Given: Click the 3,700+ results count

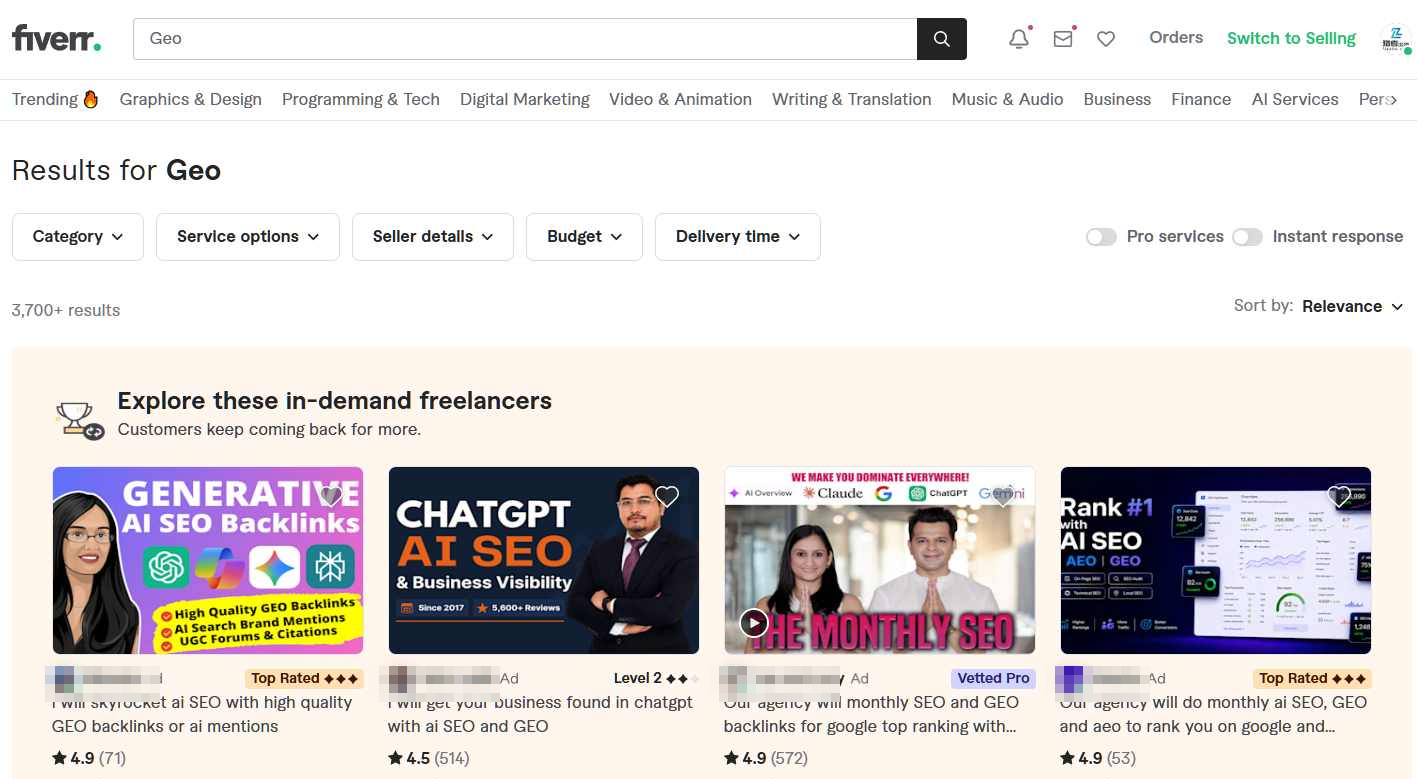Looking at the screenshot, I should 66,310.
